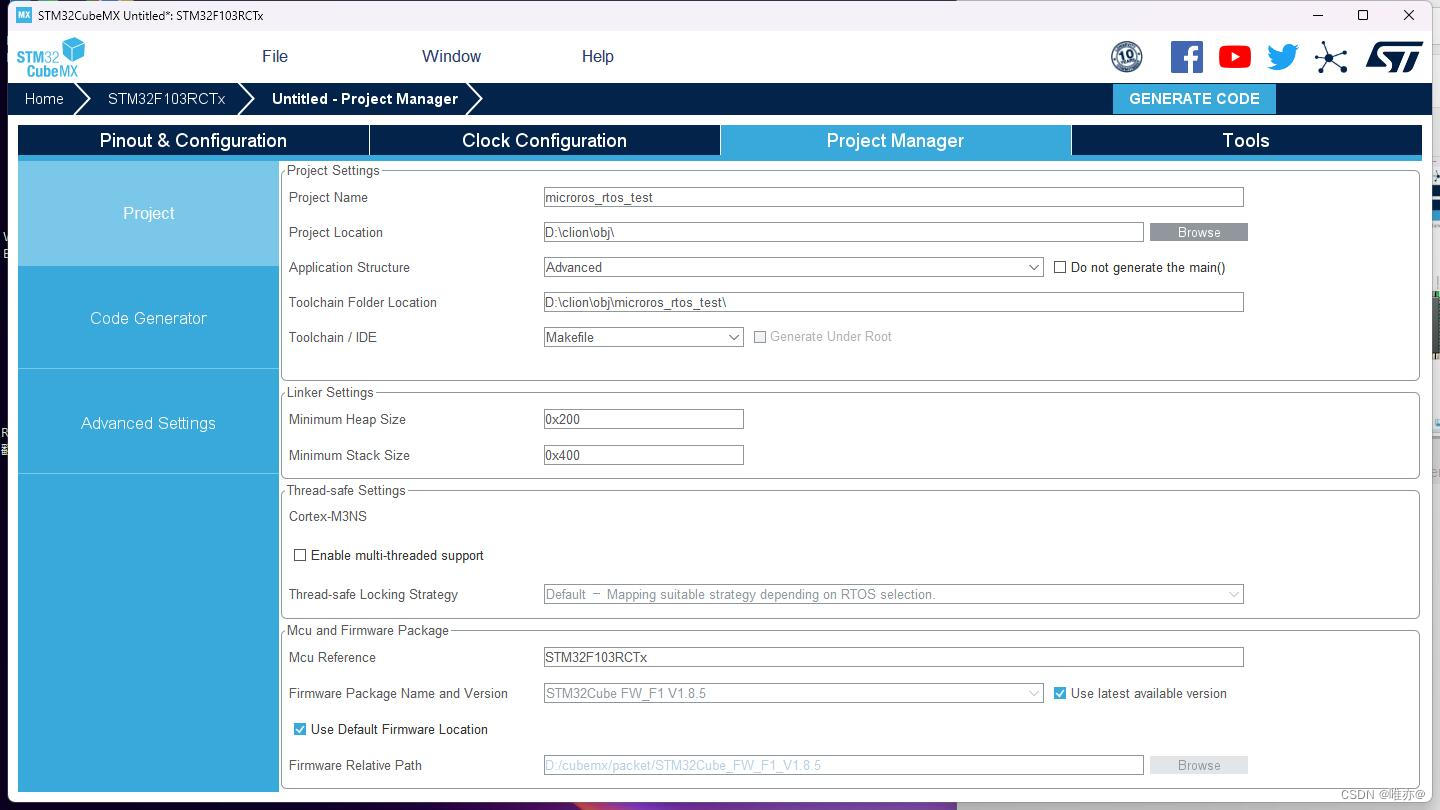Viewport: 1440px width, 810px height.
Task: Uncheck Use Default Firmware Location
Action: (300, 729)
